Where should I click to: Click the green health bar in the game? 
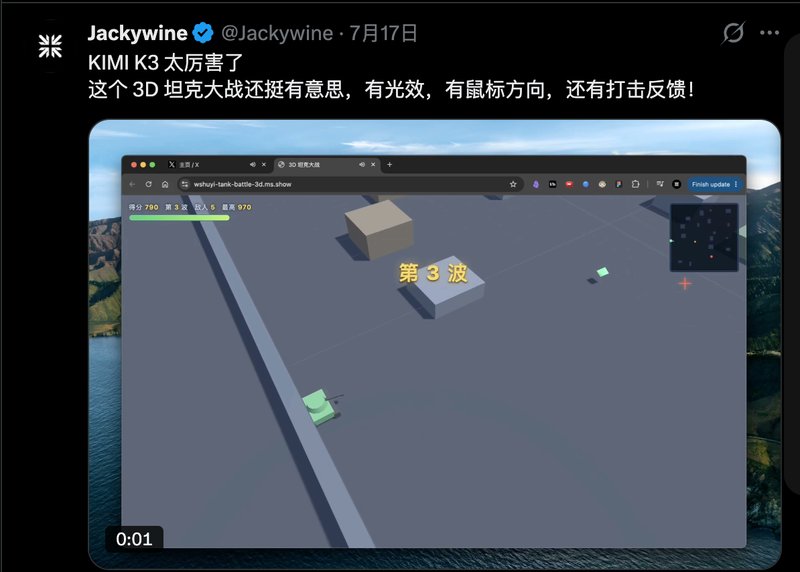click(179, 218)
